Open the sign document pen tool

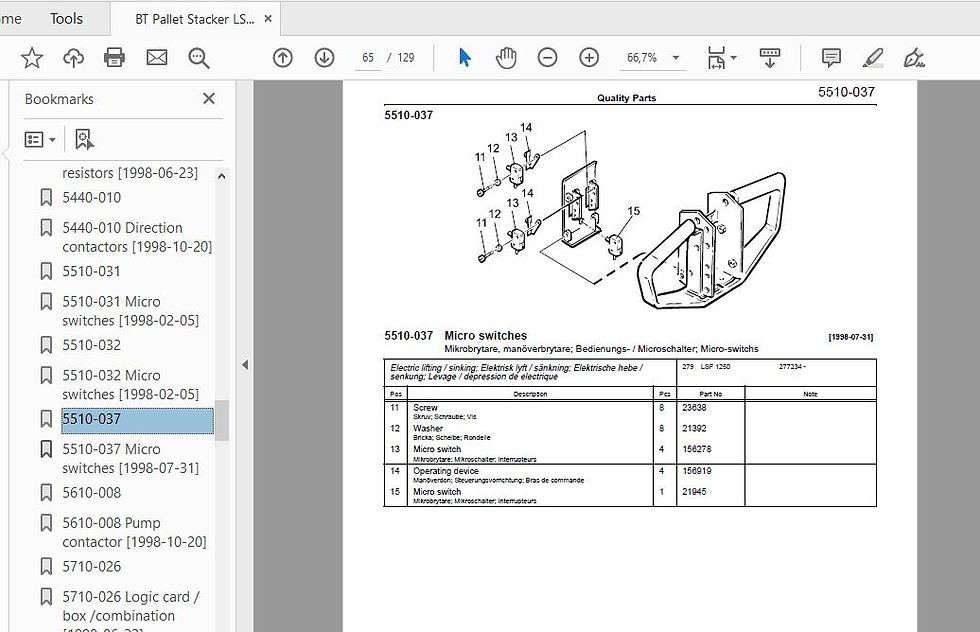click(x=914, y=58)
